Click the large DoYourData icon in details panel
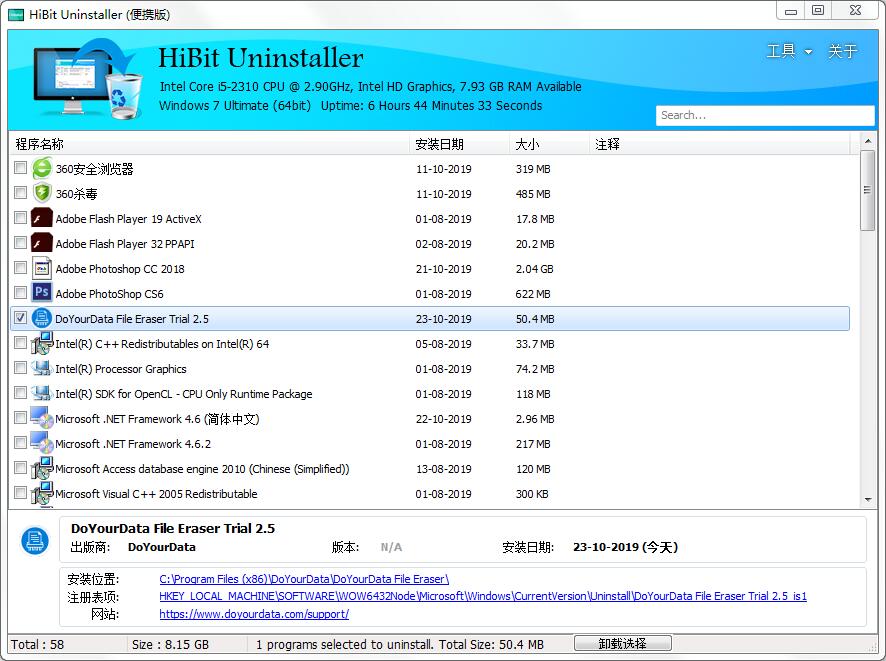The width and height of the screenshot is (886, 661). coord(34,541)
